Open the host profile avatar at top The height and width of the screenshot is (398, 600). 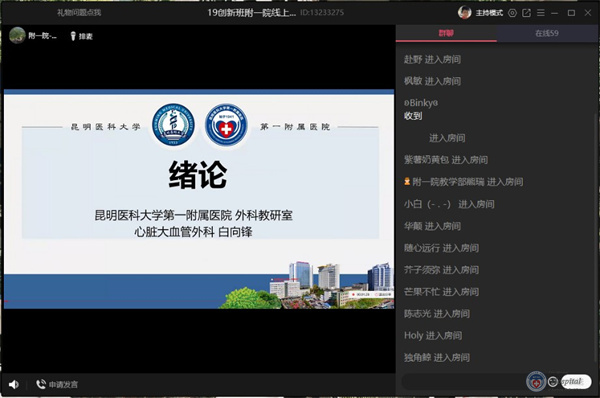[465, 13]
